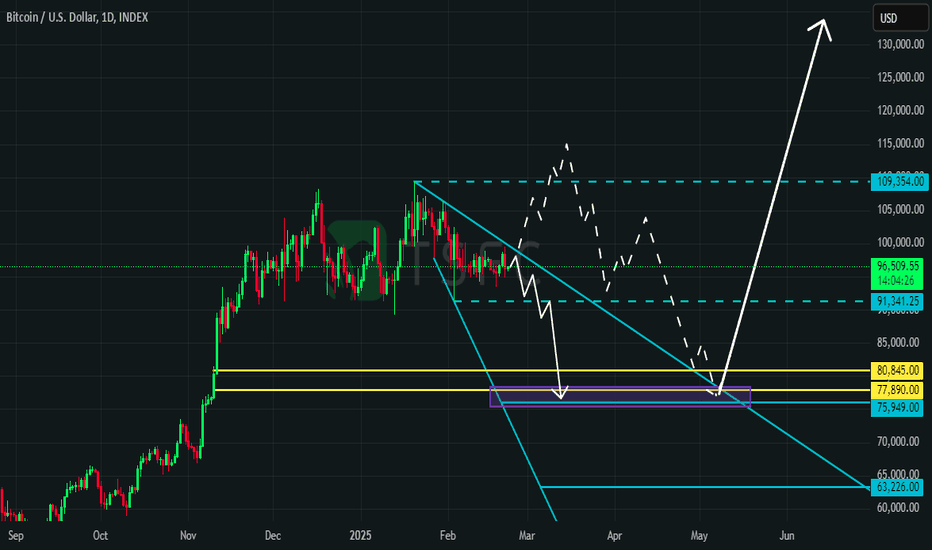The width and height of the screenshot is (932, 550).
Task: Click the 105,000.00 price axis tick
Action: click(900, 209)
